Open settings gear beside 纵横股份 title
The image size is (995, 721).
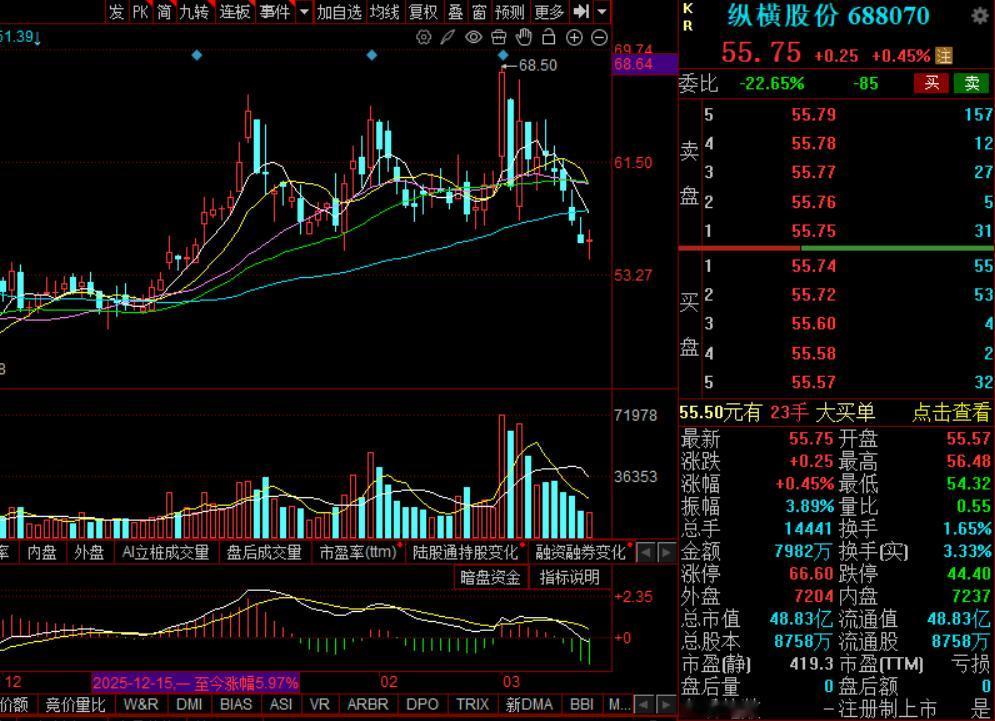point(979,16)
